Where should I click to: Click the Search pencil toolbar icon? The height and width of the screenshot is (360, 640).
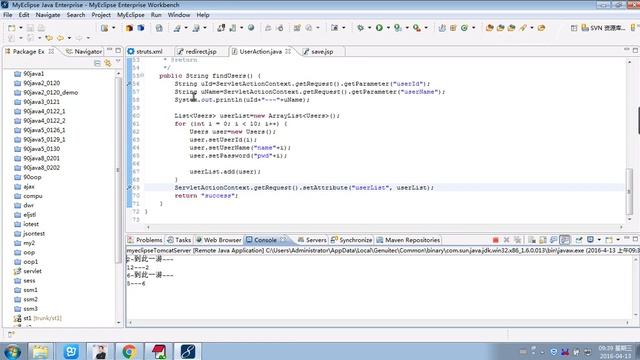pyautogui.click(x=523, y=28)
